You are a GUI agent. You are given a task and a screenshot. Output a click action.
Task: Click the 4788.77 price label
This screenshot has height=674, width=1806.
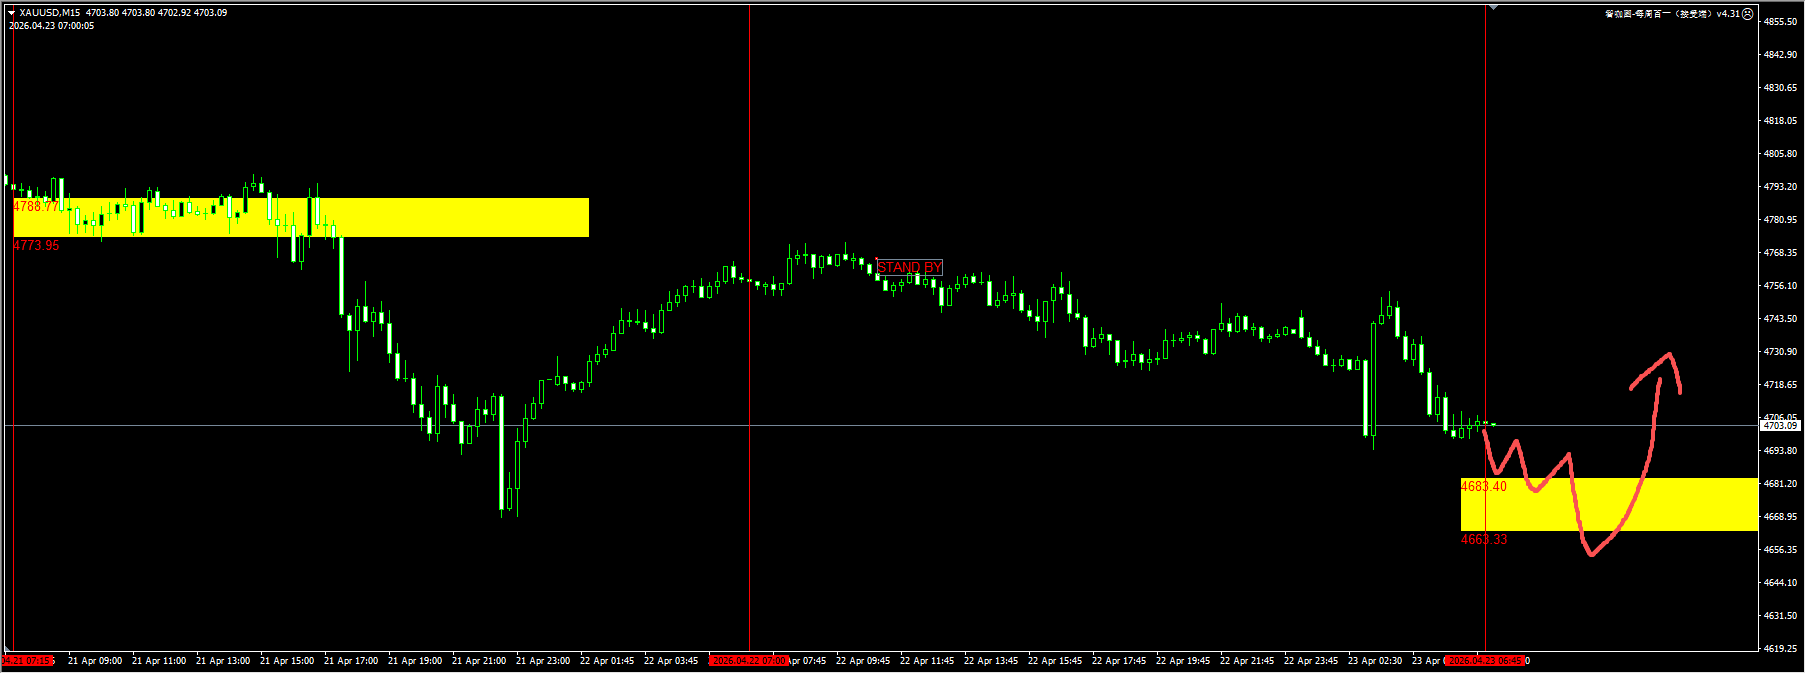pos(35,206)
